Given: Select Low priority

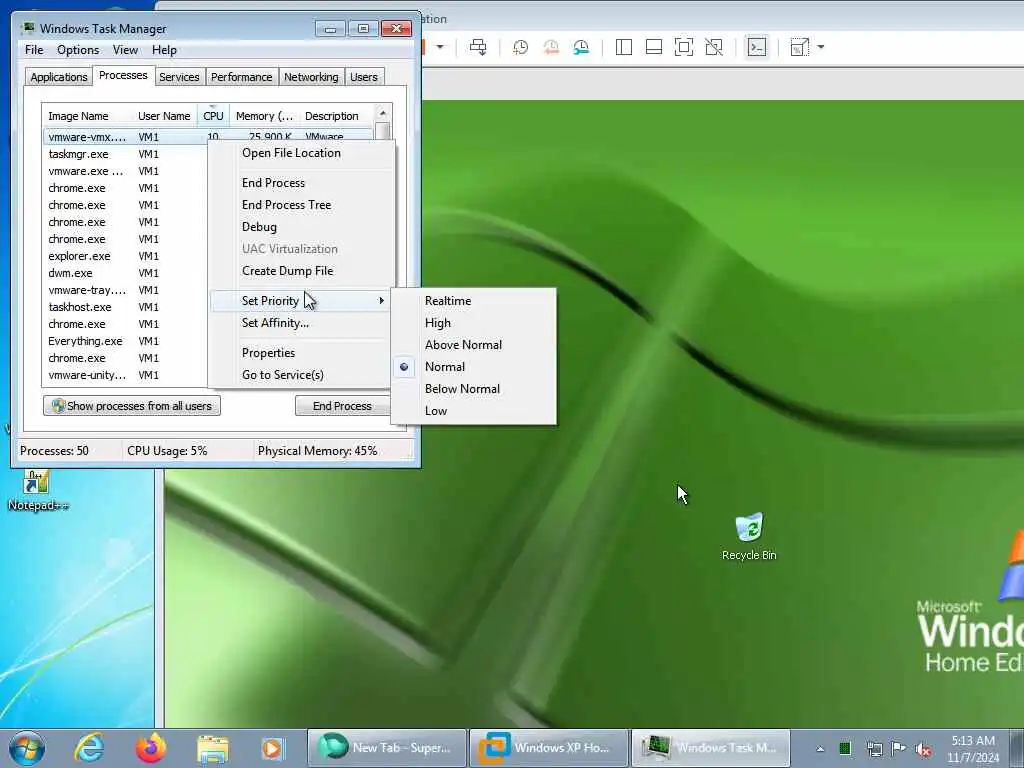Looking at the screenshot, I should (x=474, y=411).
